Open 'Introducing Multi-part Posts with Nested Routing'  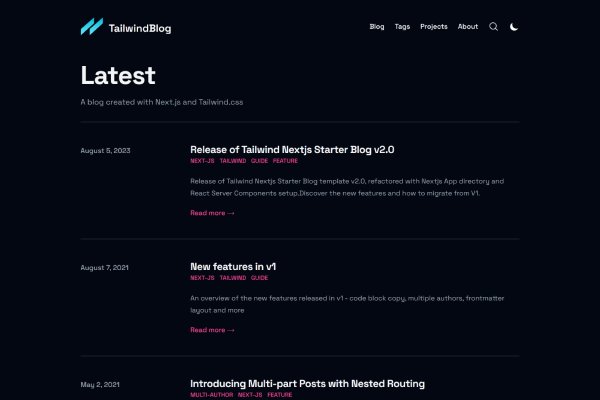[x=307, y=384]
